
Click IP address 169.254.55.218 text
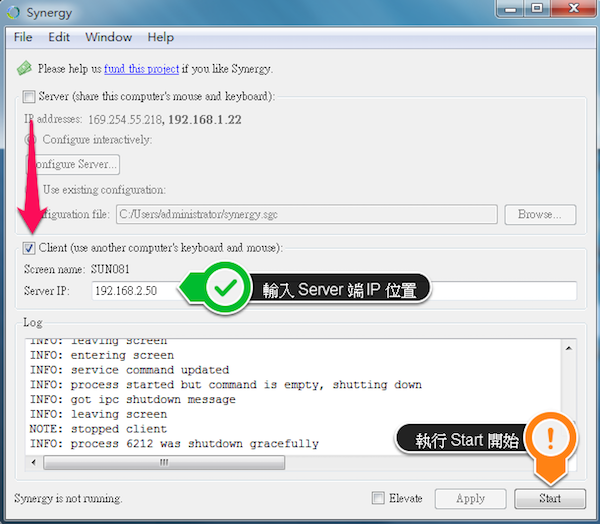(x=125, y=120)
